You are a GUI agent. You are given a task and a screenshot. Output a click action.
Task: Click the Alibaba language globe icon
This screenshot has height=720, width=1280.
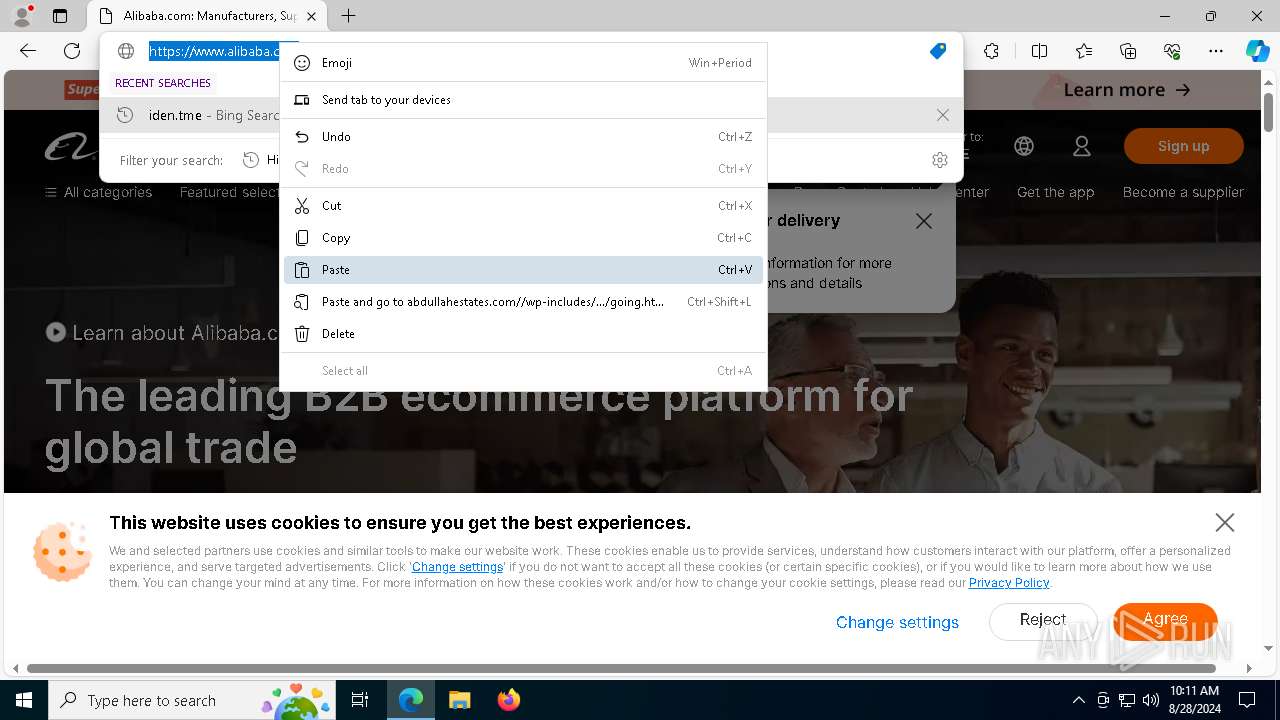1024,146
